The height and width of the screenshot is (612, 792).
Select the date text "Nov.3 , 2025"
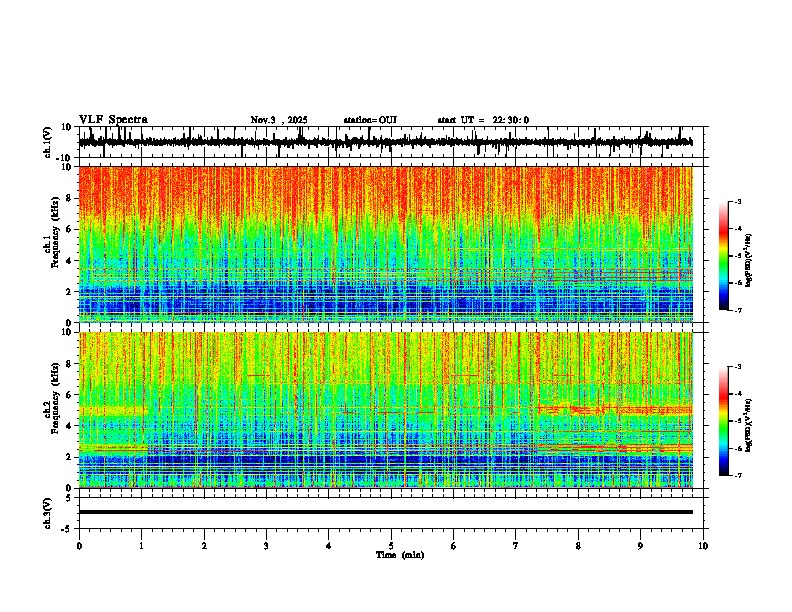click(x=279, y=120)
